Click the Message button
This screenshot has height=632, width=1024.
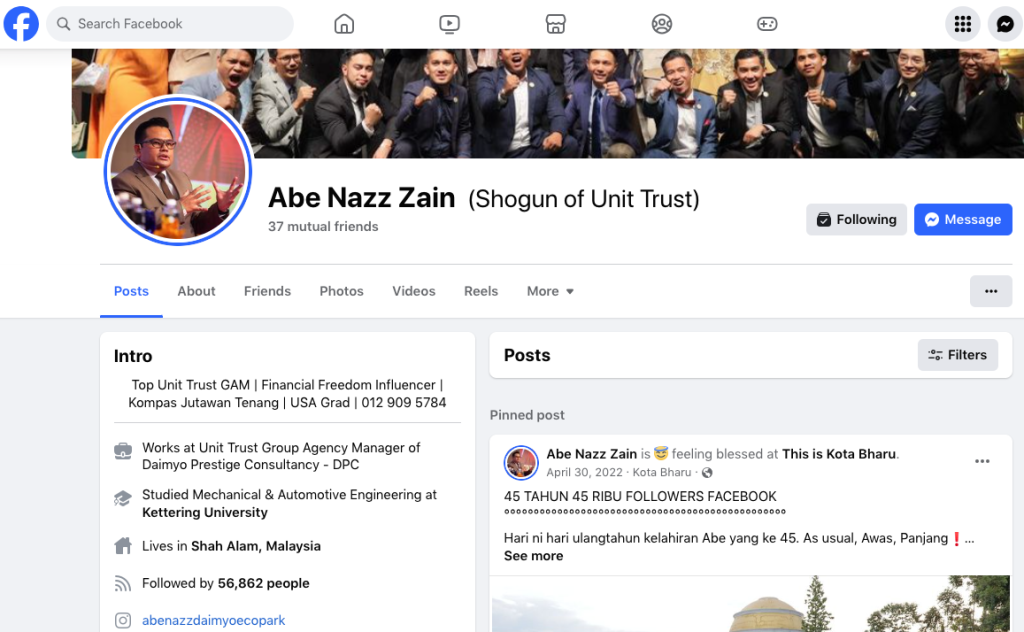point(963,219)
